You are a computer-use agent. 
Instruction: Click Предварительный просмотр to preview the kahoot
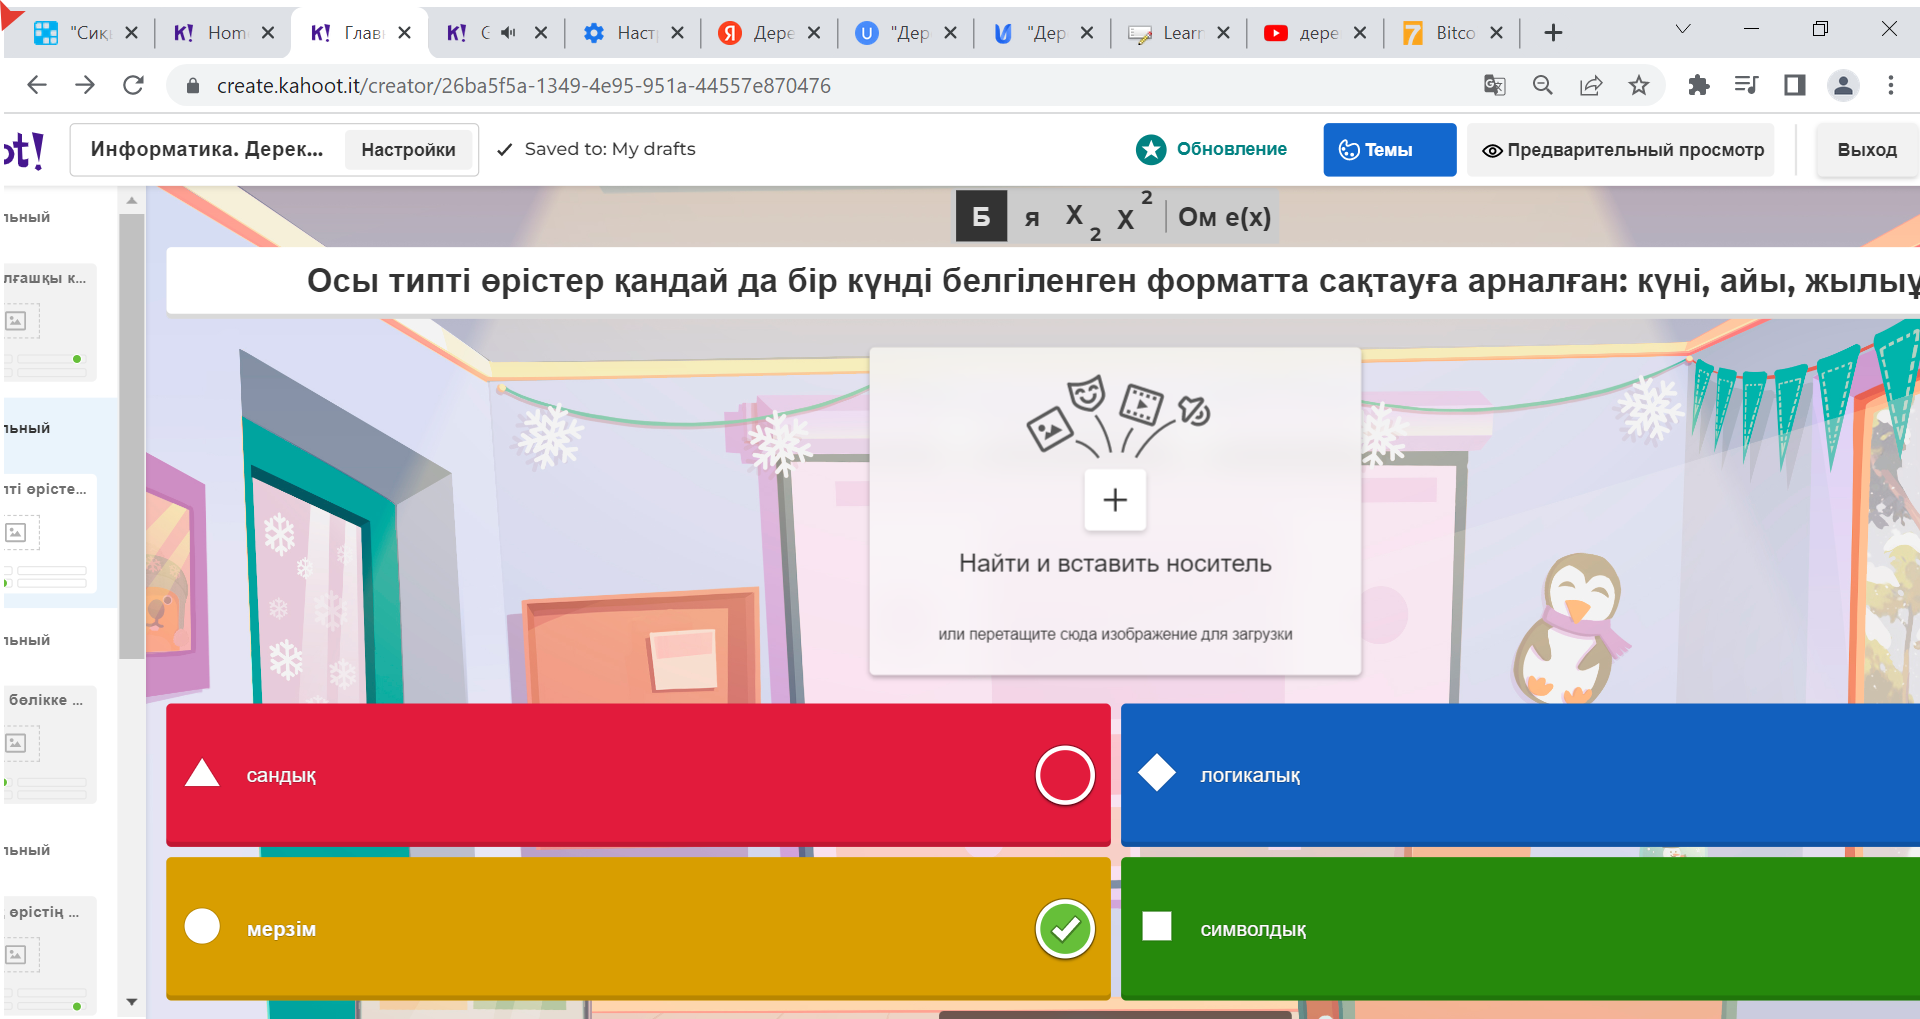1621,150
